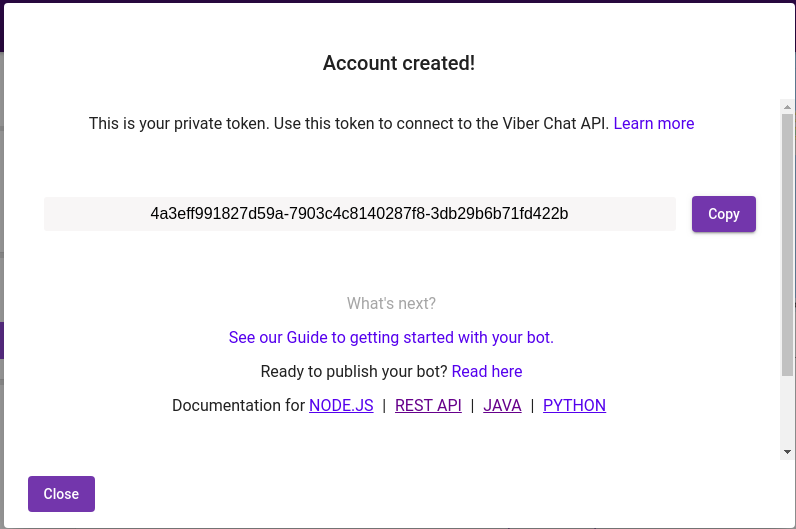Open the JAVA documentation link
This screenshot has height=529, width=796.
click(502, 406)
